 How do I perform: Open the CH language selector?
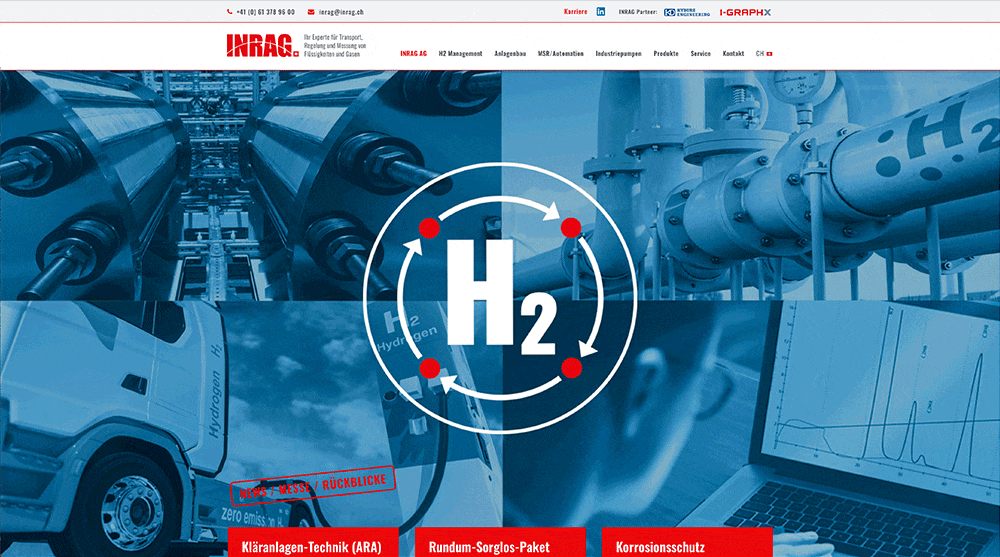pos(760,53)
